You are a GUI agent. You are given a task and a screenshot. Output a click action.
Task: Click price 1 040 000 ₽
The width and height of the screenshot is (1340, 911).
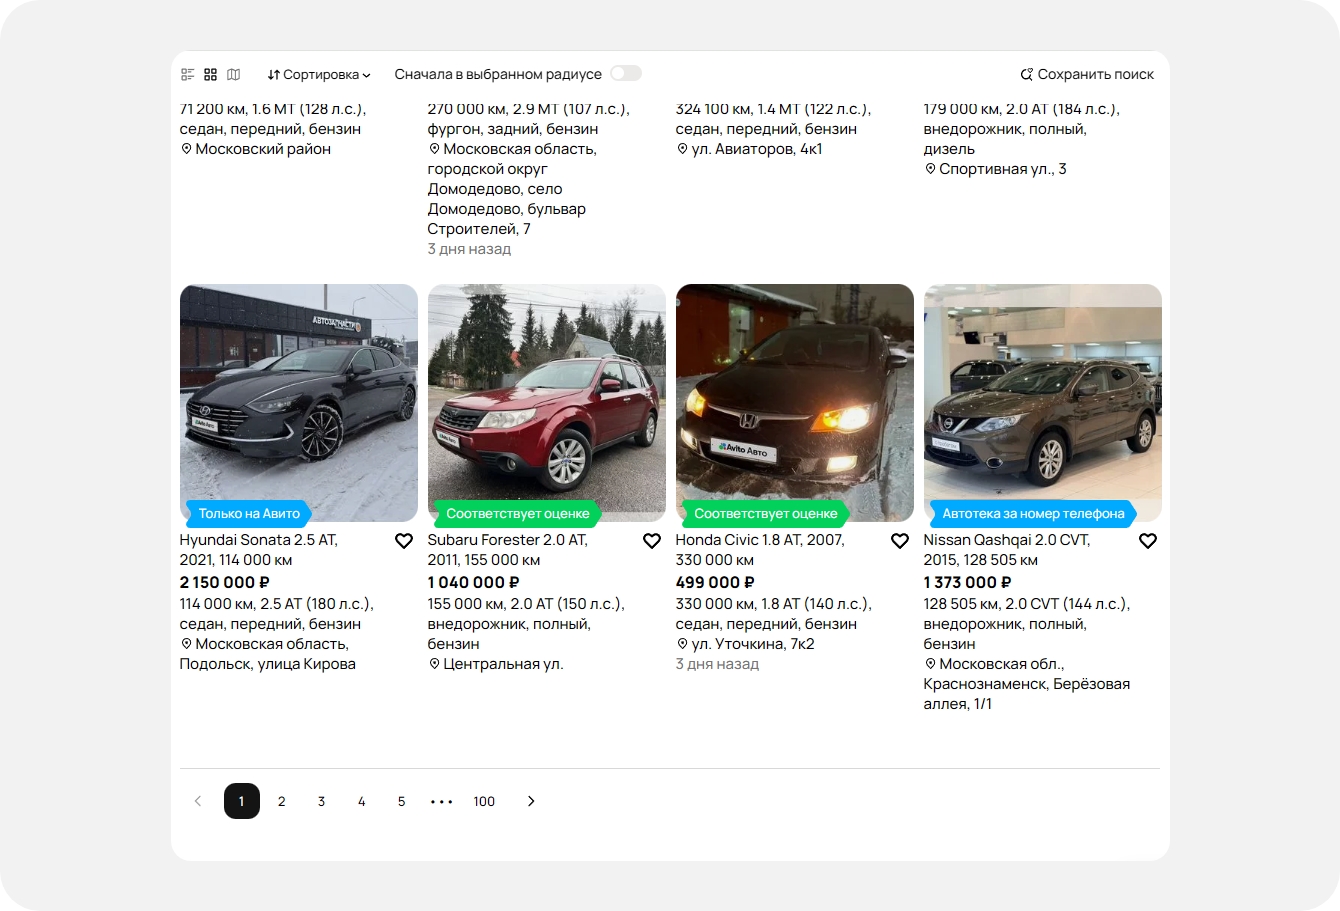point(474,582)
